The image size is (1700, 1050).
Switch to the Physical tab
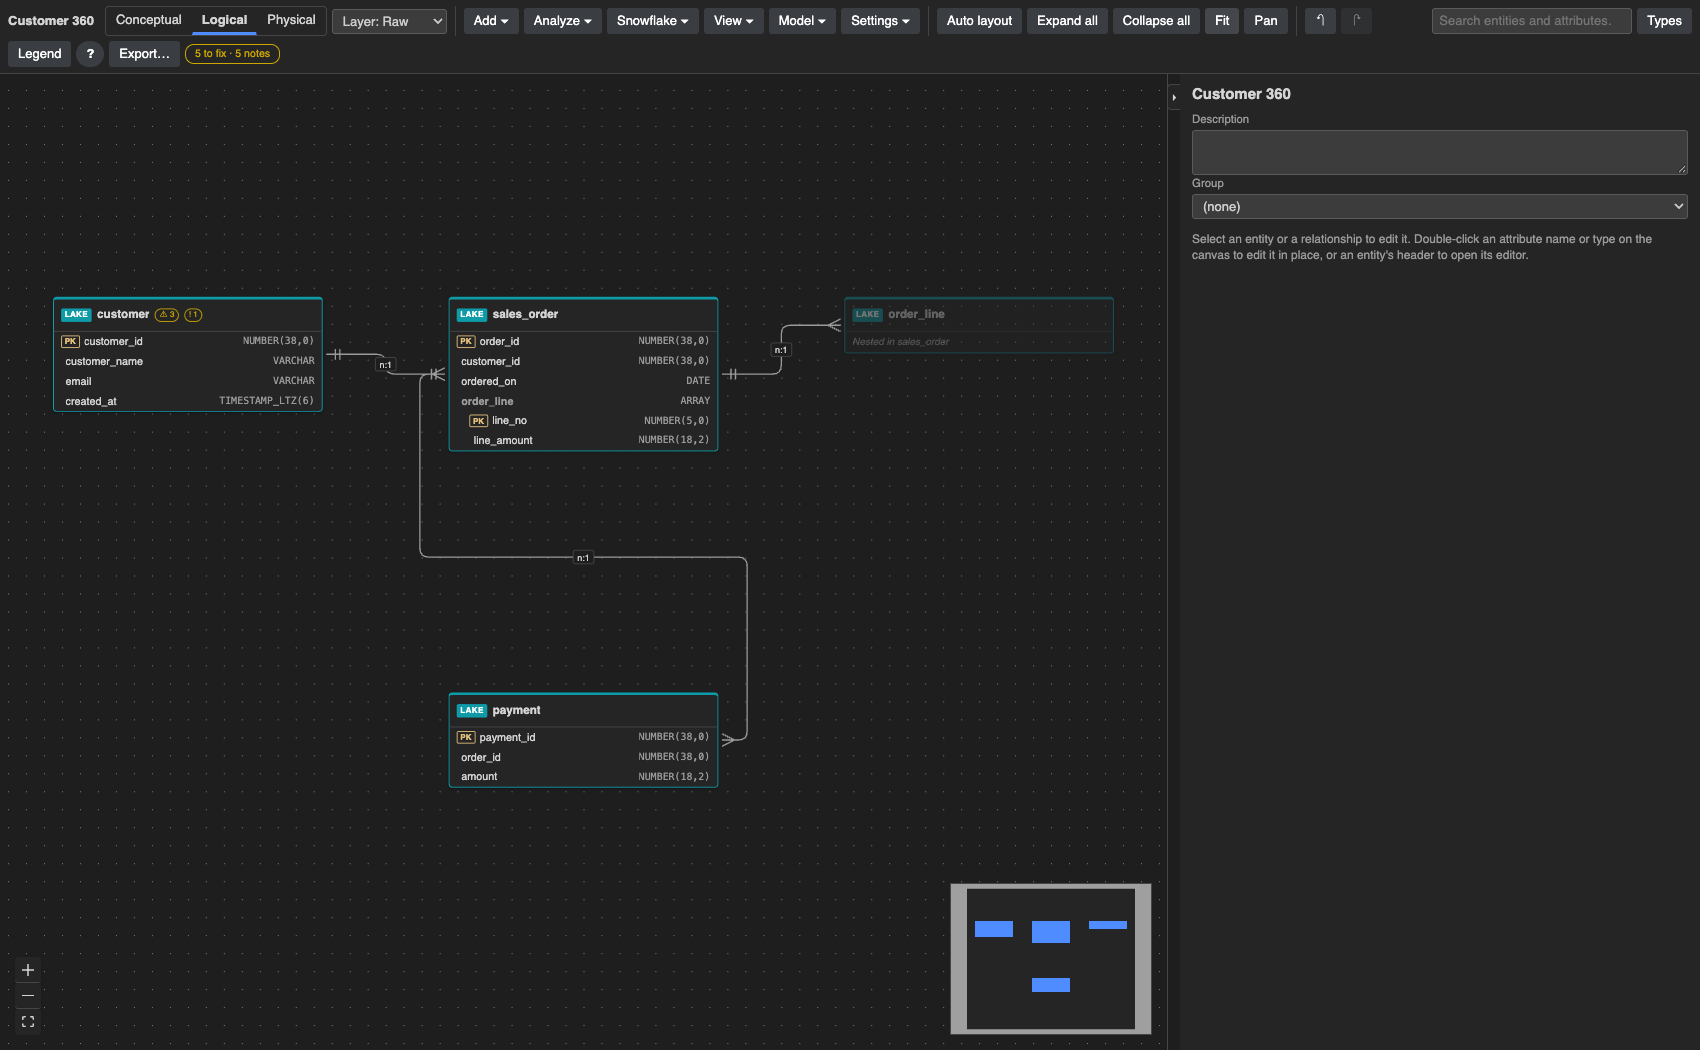coord(291,20)
